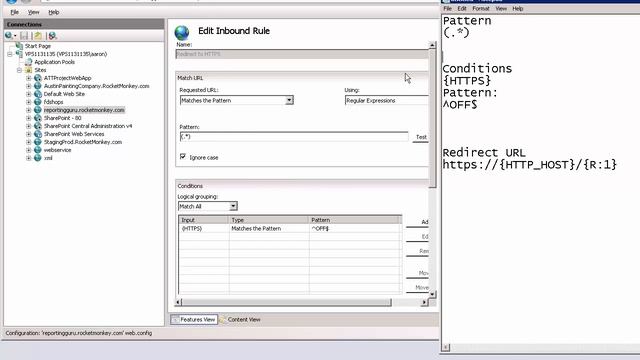The width and height of the screenshot is (640, 360).
Task: Expand the StagingProd.RocketMonkey.com node
Action: point(29,142)
